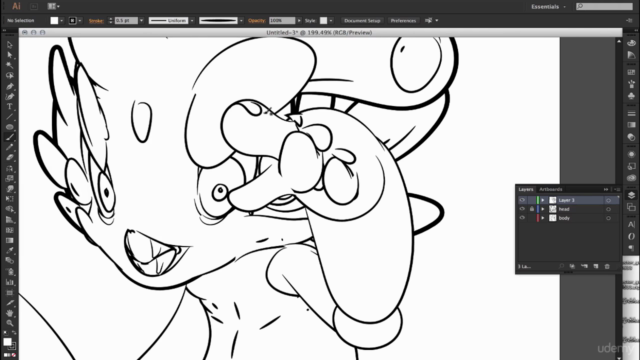Select the Scale tool

coord(10,178)
